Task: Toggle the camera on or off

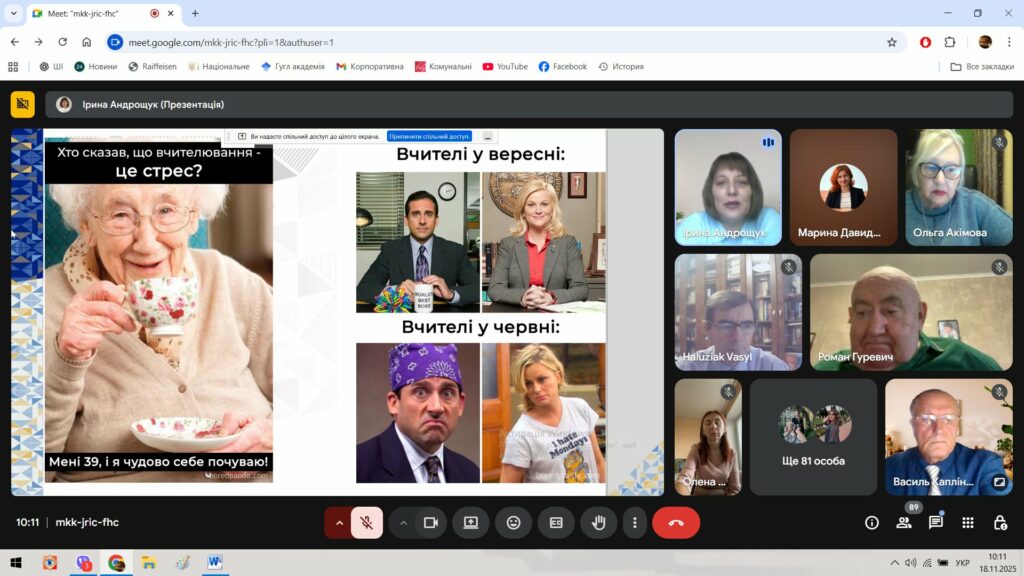Action: pyautogui.click(x=431, y=522)
